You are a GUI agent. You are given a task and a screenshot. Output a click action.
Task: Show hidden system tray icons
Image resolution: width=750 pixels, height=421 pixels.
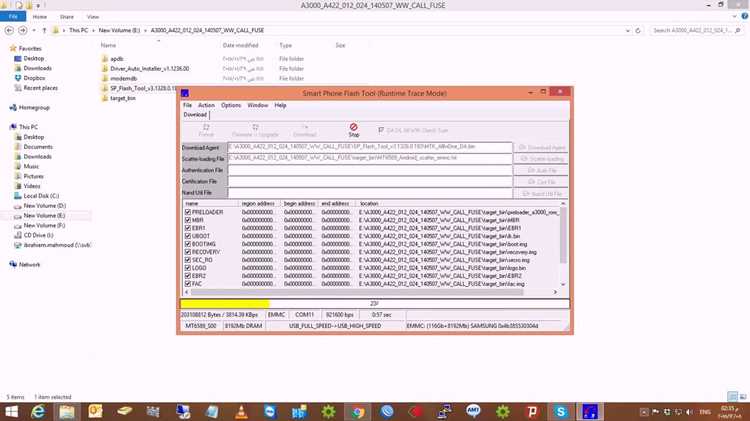[644, 412]
